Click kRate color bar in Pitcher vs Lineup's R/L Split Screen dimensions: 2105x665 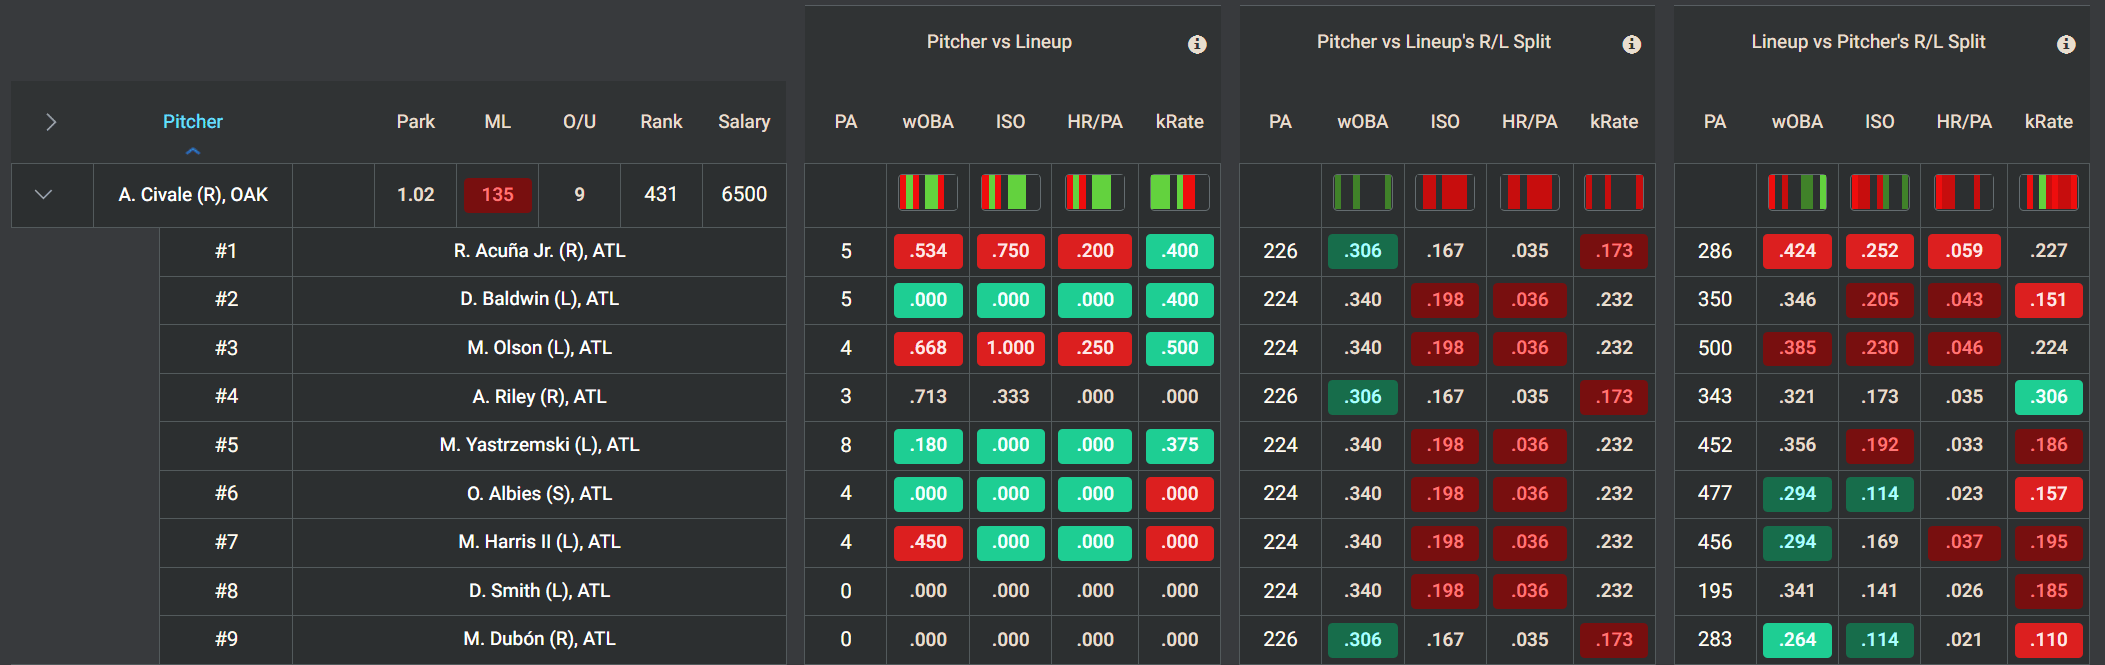tap(1614, 192)
